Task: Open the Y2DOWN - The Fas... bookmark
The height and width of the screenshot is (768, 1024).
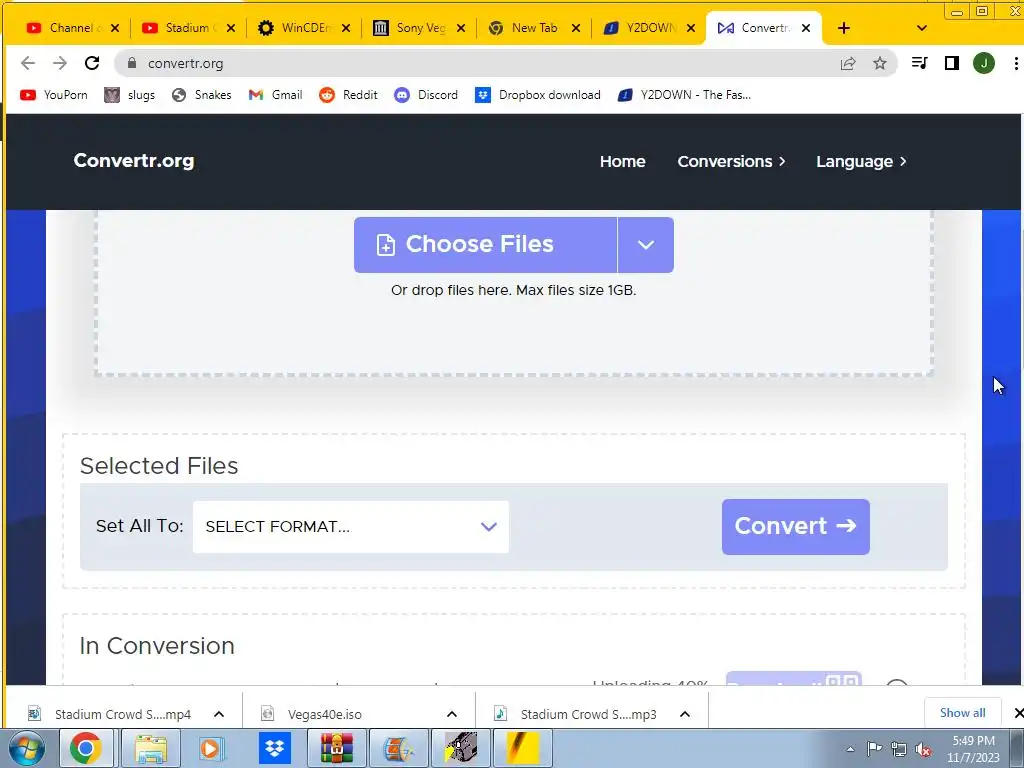Action: click(684, 95)
